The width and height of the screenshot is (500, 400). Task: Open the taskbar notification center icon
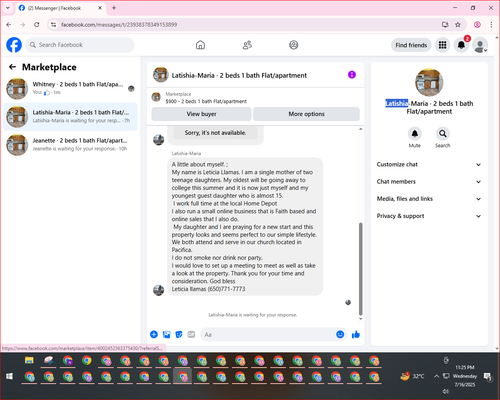(x=488, y=376)
